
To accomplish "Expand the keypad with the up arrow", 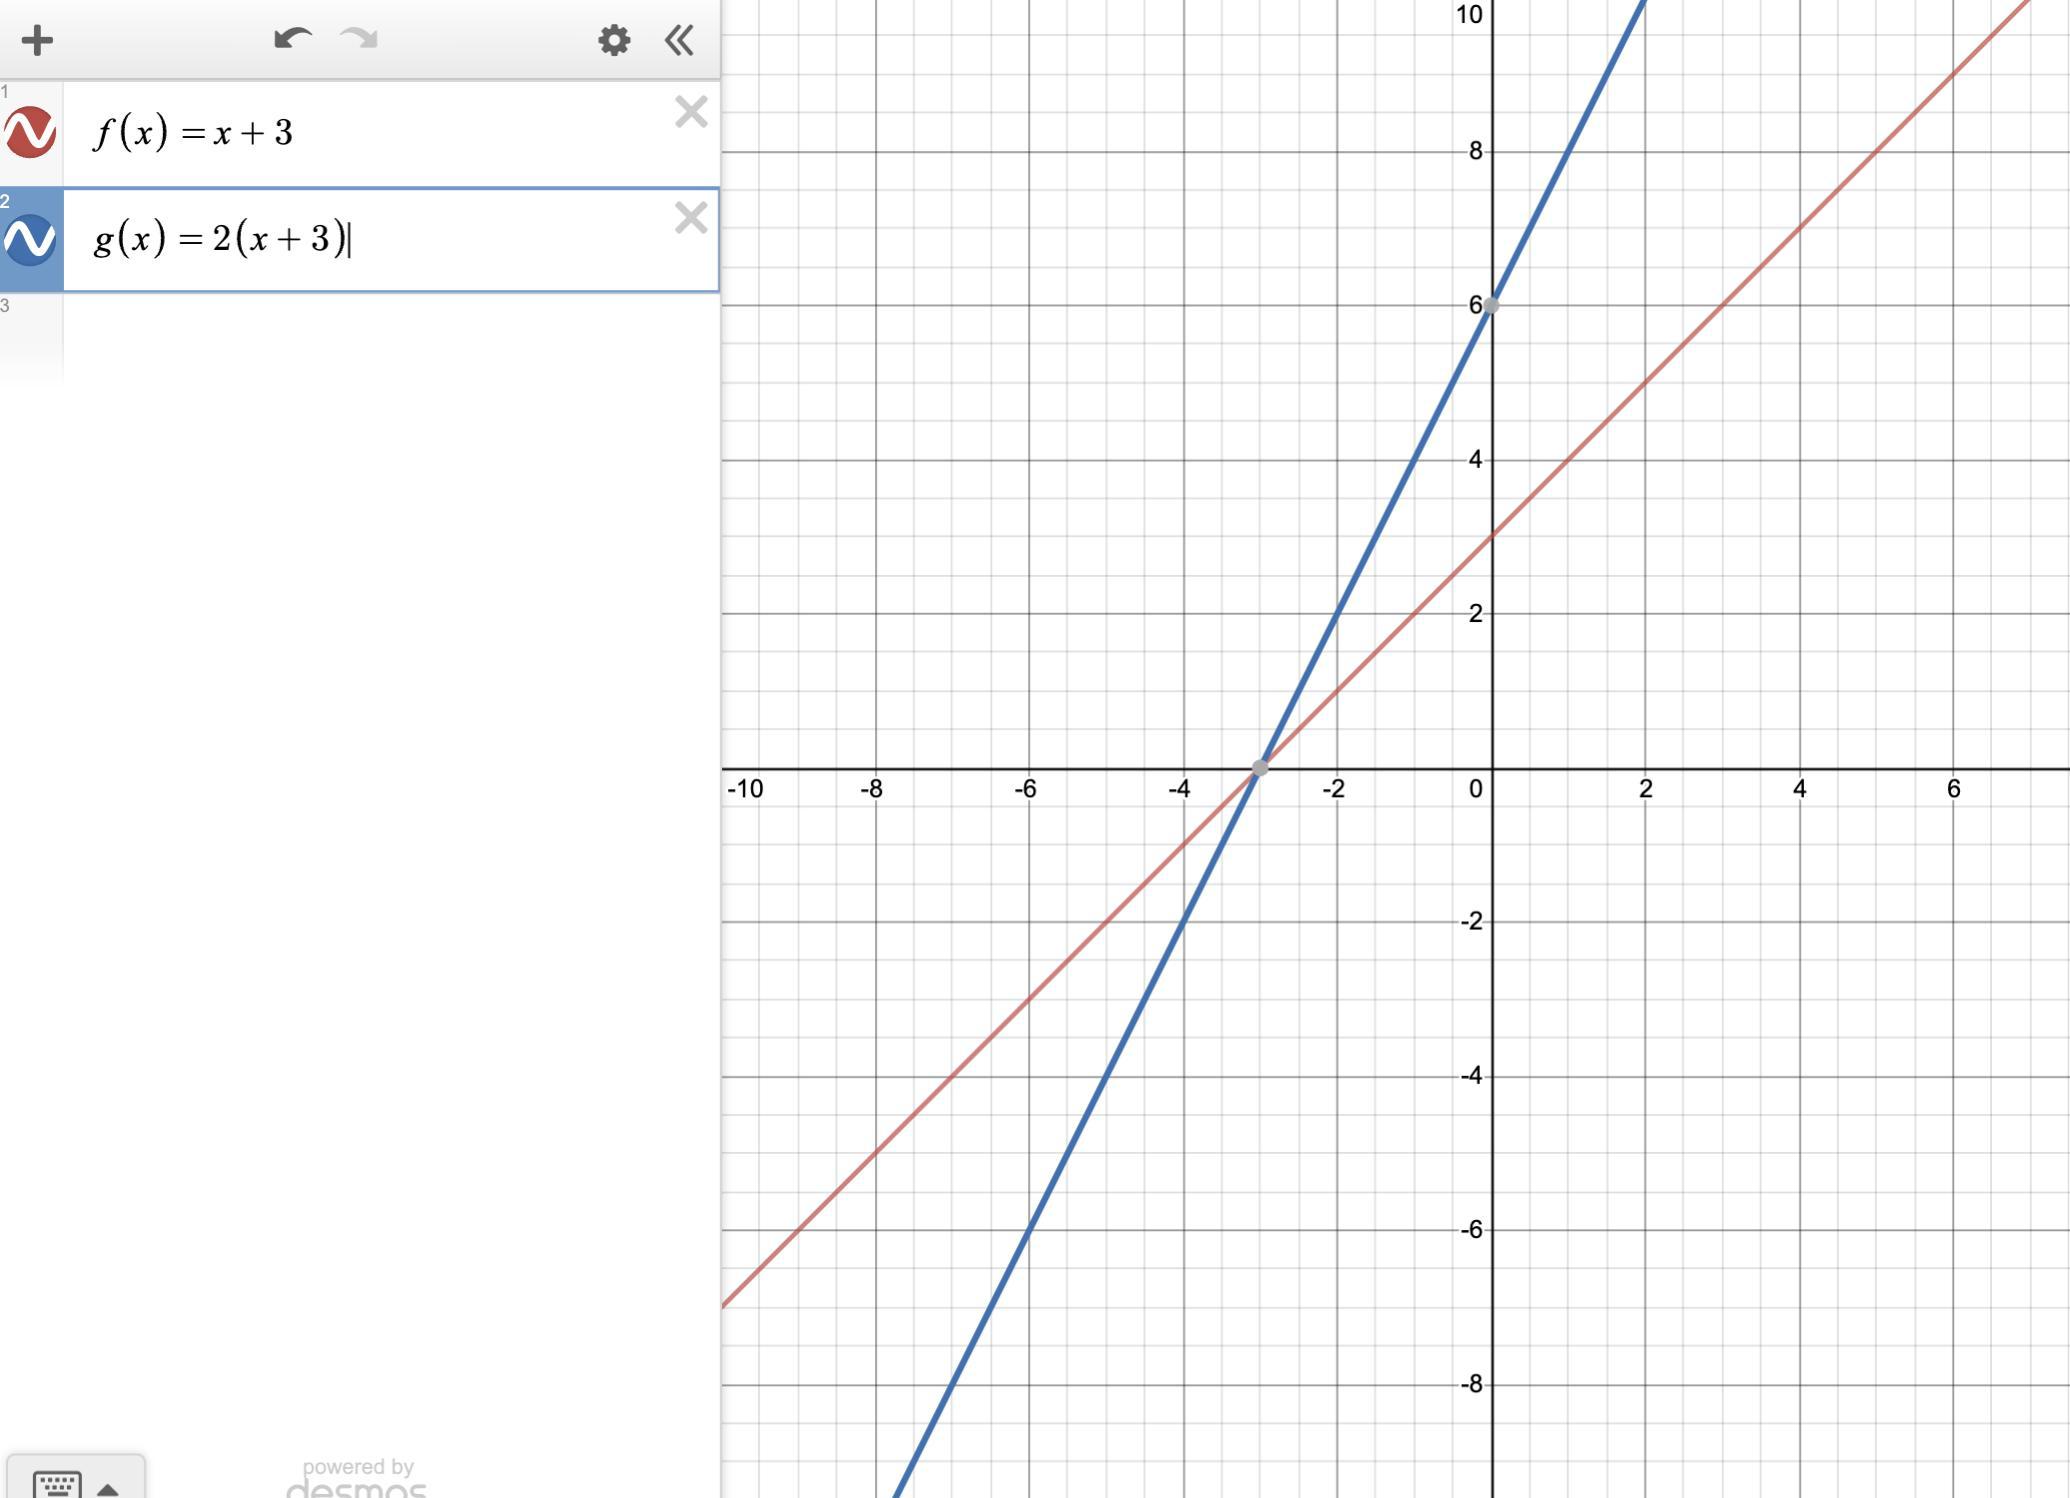I will pos(108,1488).
